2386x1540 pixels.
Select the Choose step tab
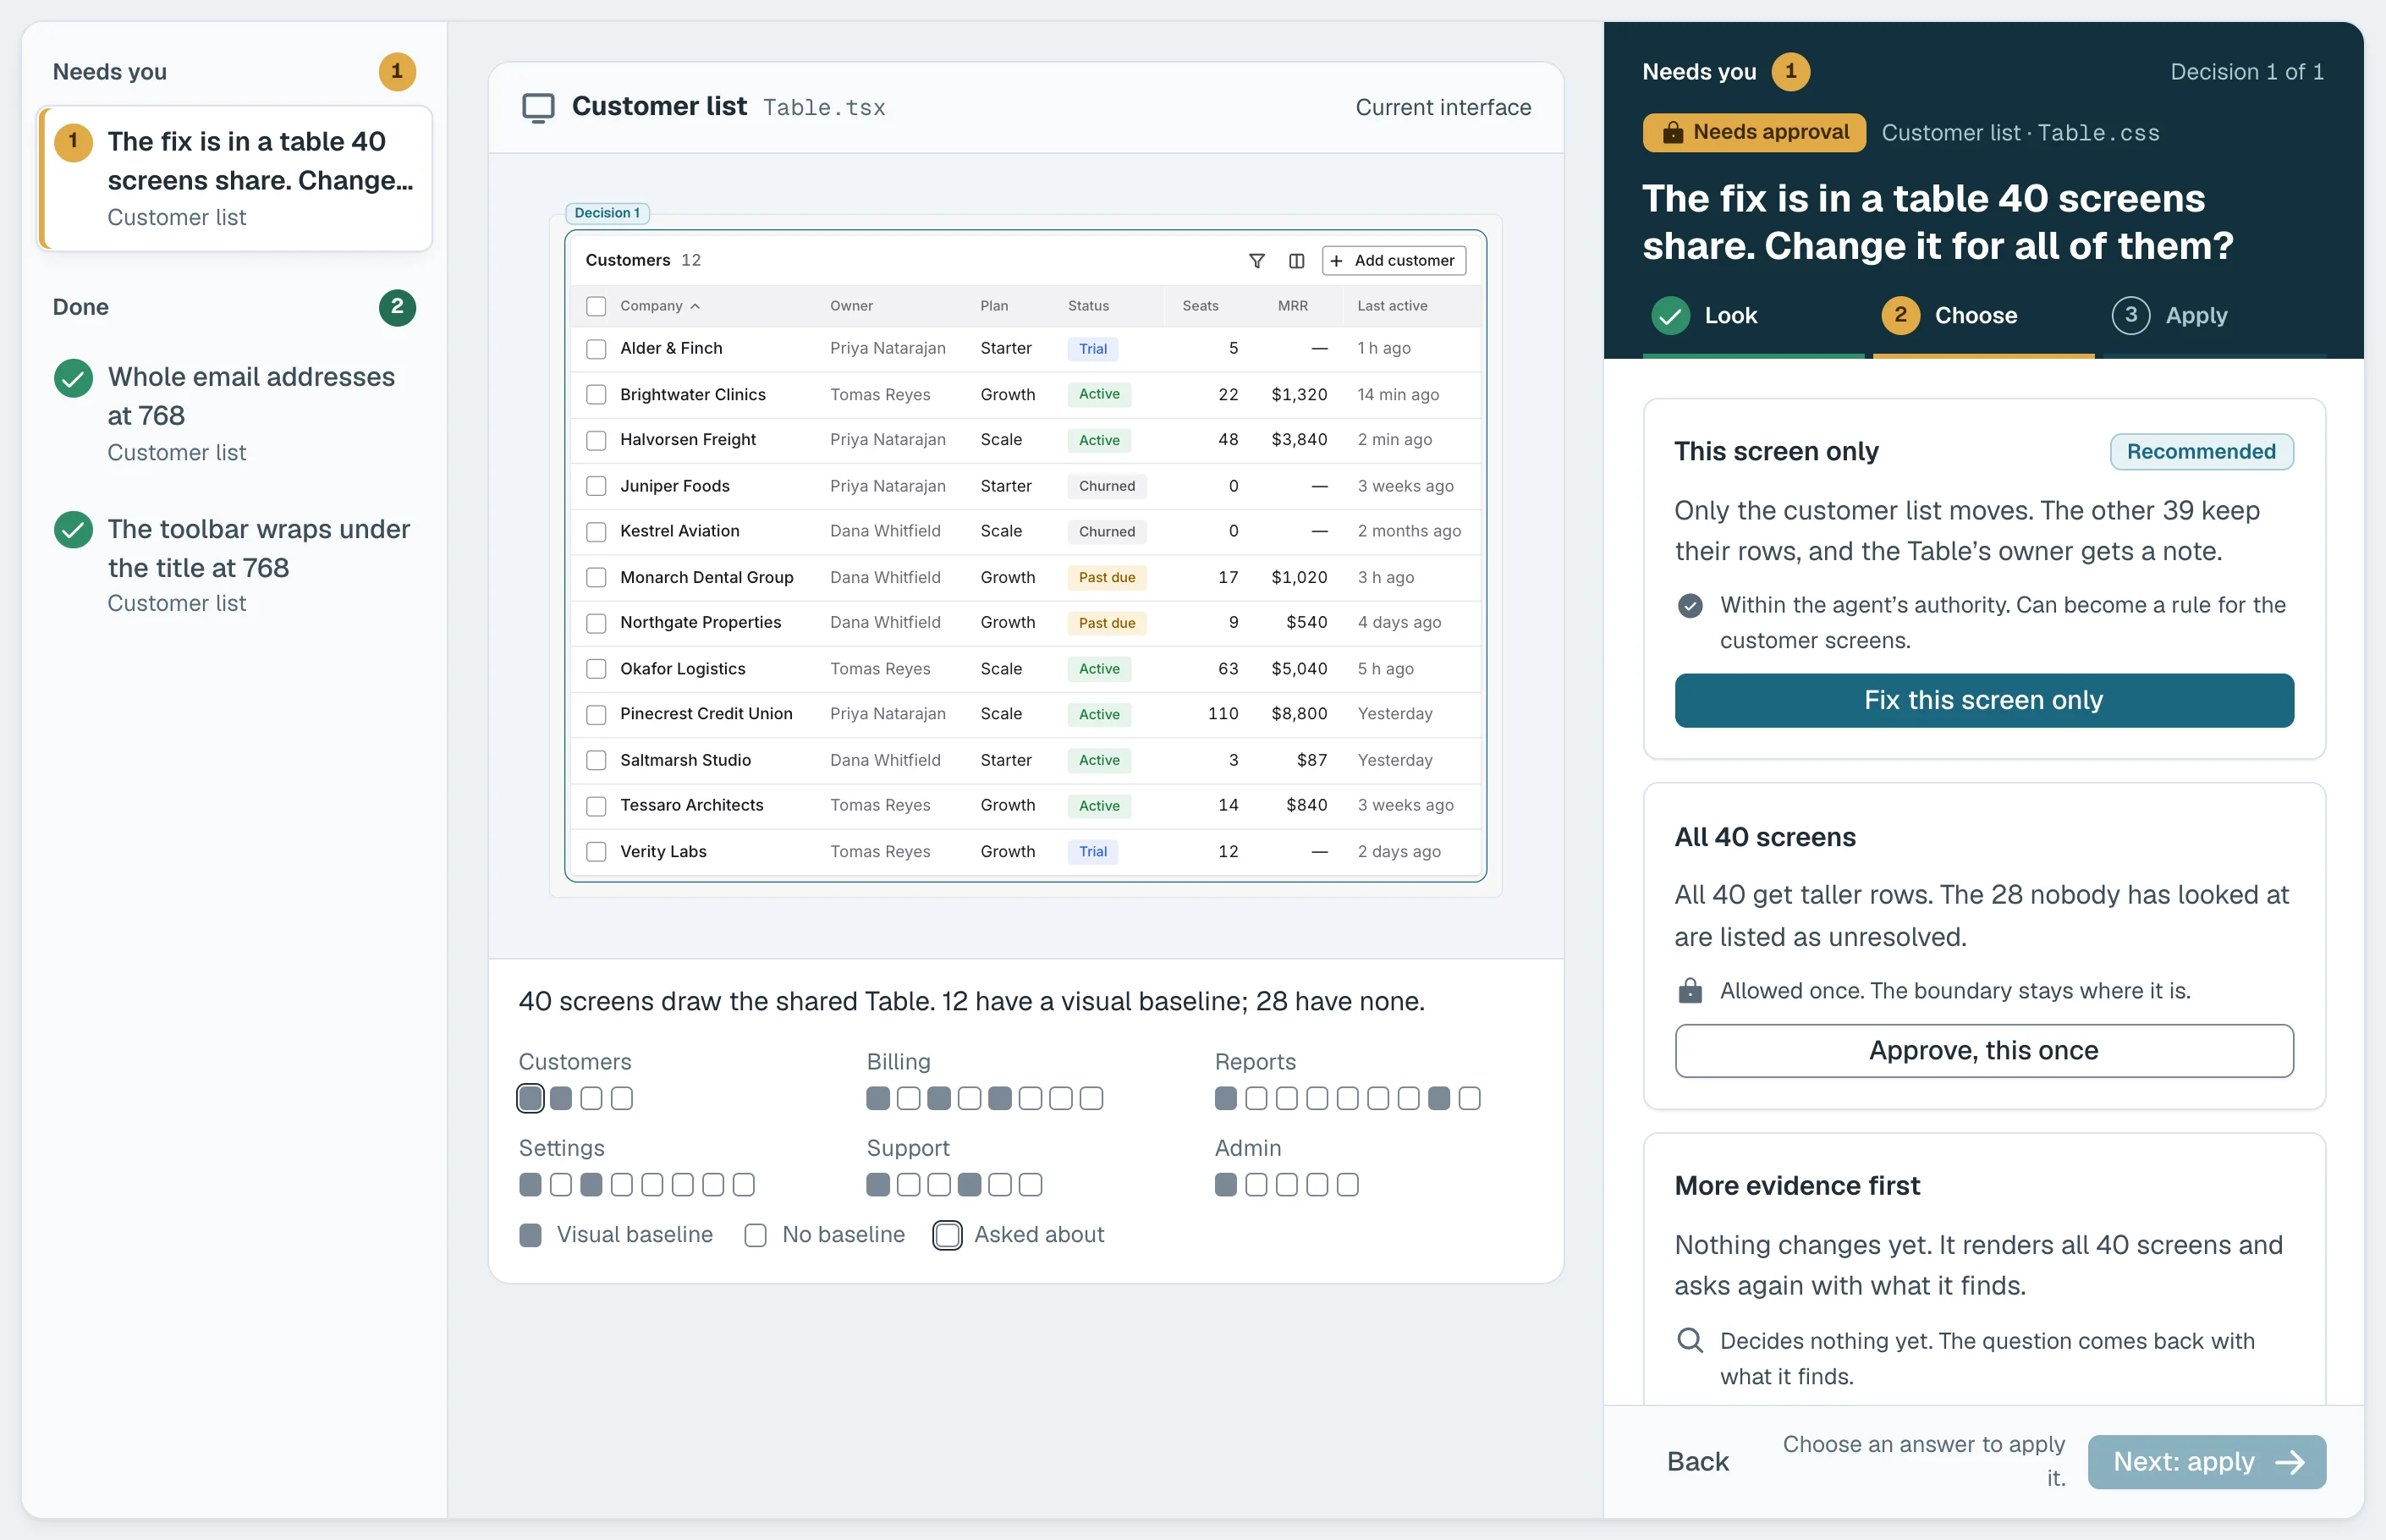click(x=1983, y=316)
